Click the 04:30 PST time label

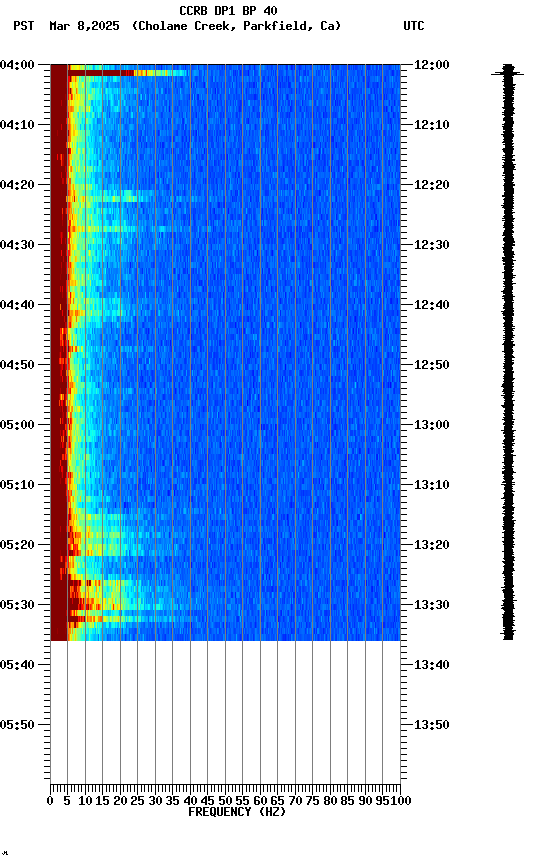17,245
